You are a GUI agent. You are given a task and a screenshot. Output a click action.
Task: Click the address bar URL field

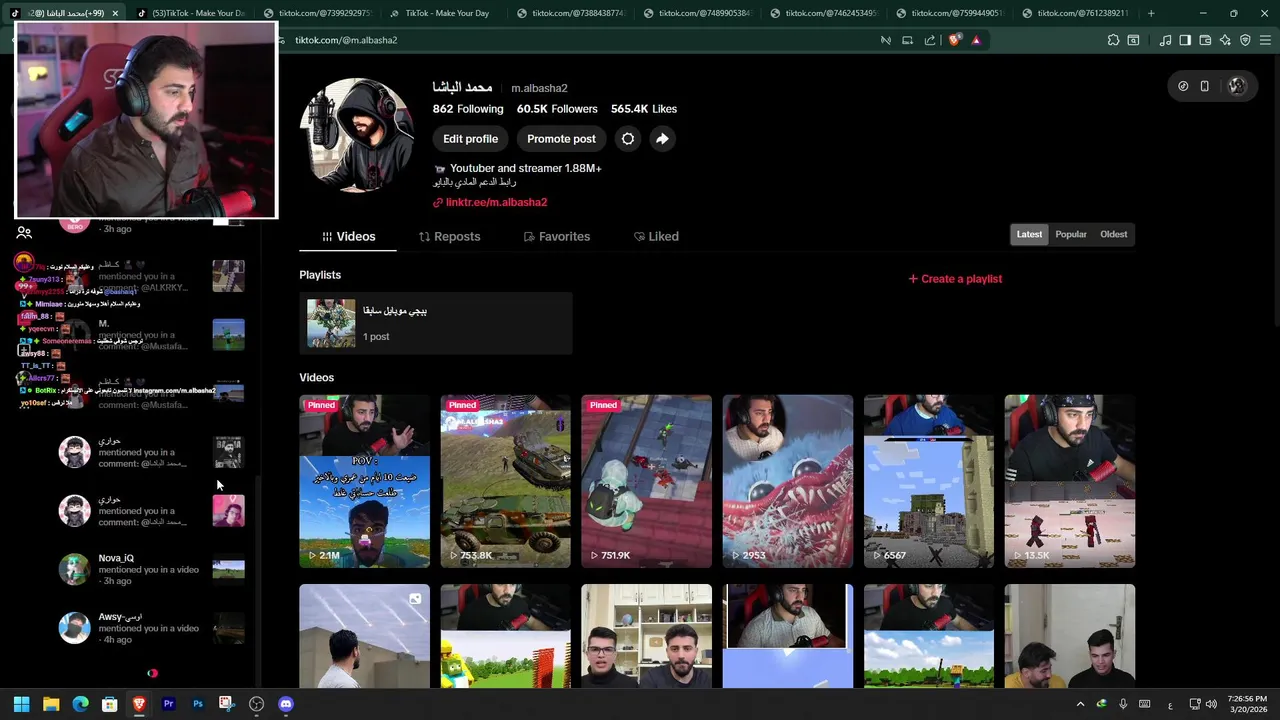point(580,40)
